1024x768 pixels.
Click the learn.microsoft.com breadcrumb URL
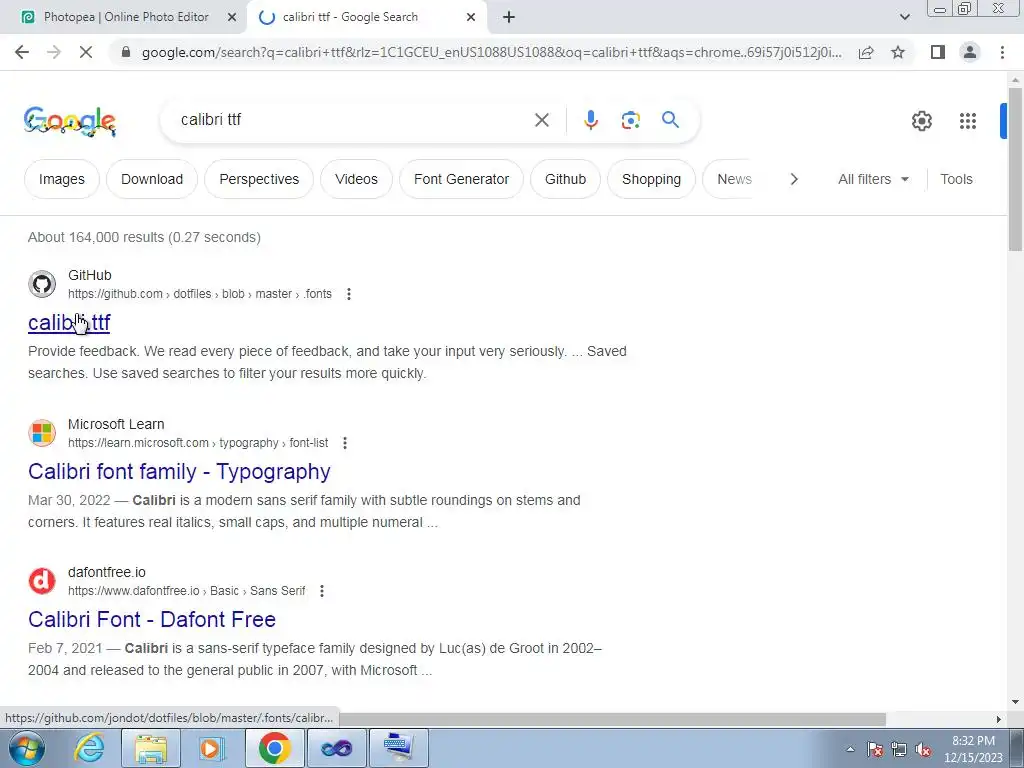(198, 443)
